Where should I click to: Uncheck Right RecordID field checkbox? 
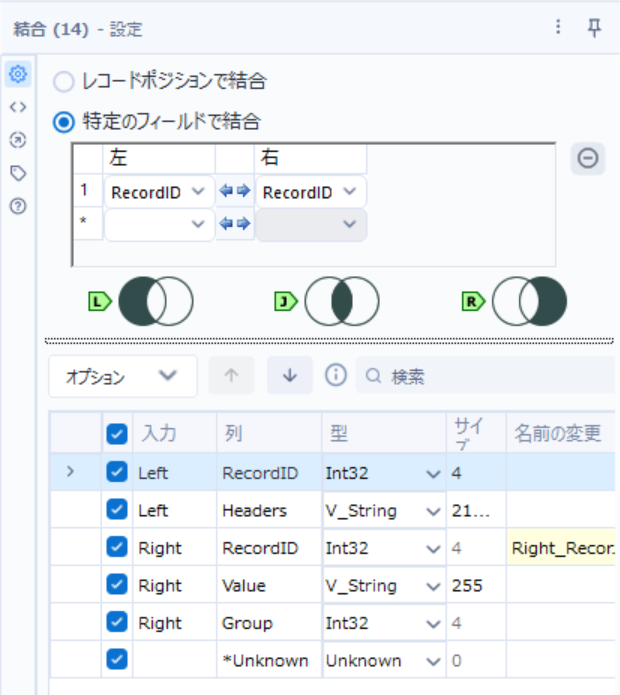(117, 547)
